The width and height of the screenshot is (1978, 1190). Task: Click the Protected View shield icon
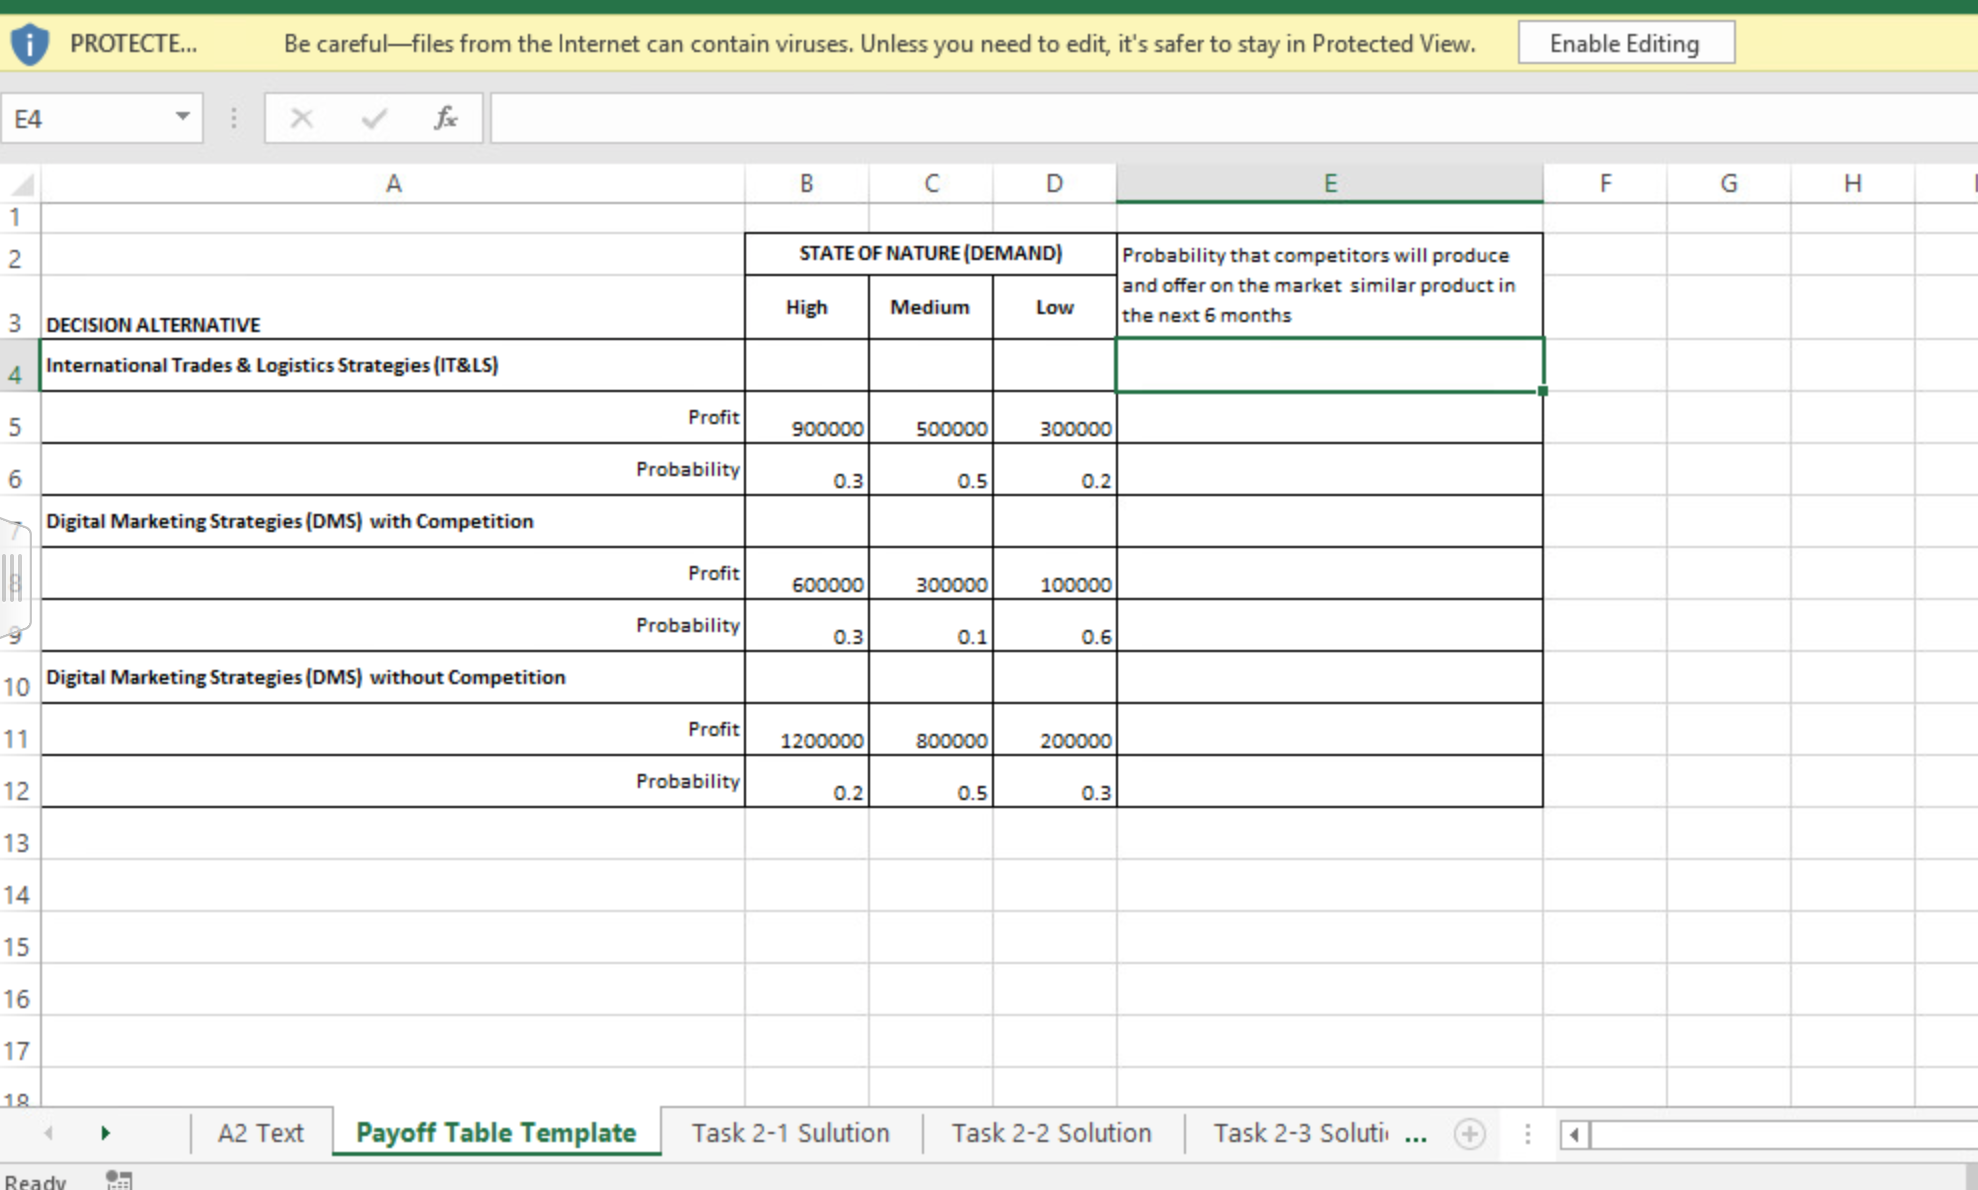pos(29,44)
